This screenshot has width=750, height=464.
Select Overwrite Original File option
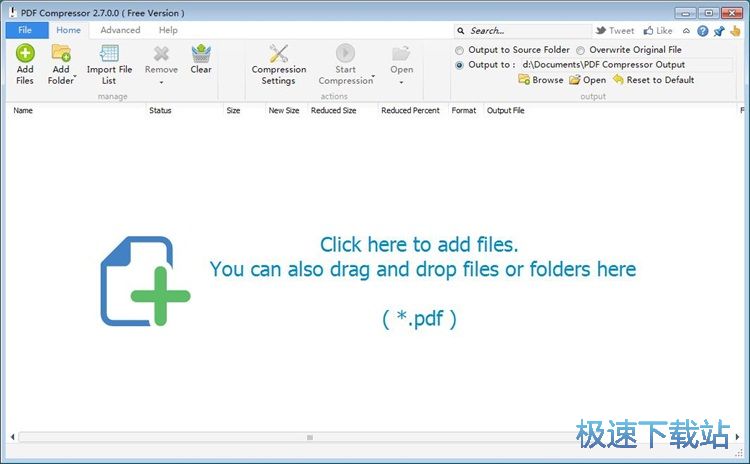580,50
